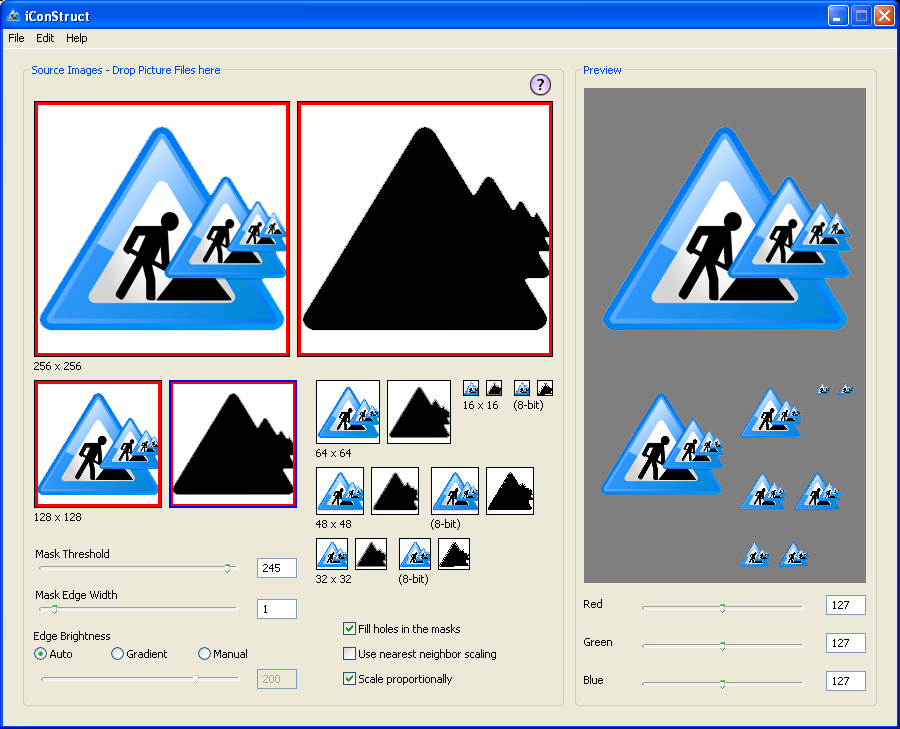This screenshot has width=900, height=729.
Task: Disable Fill holes in the masks
Action: (350, 629)
